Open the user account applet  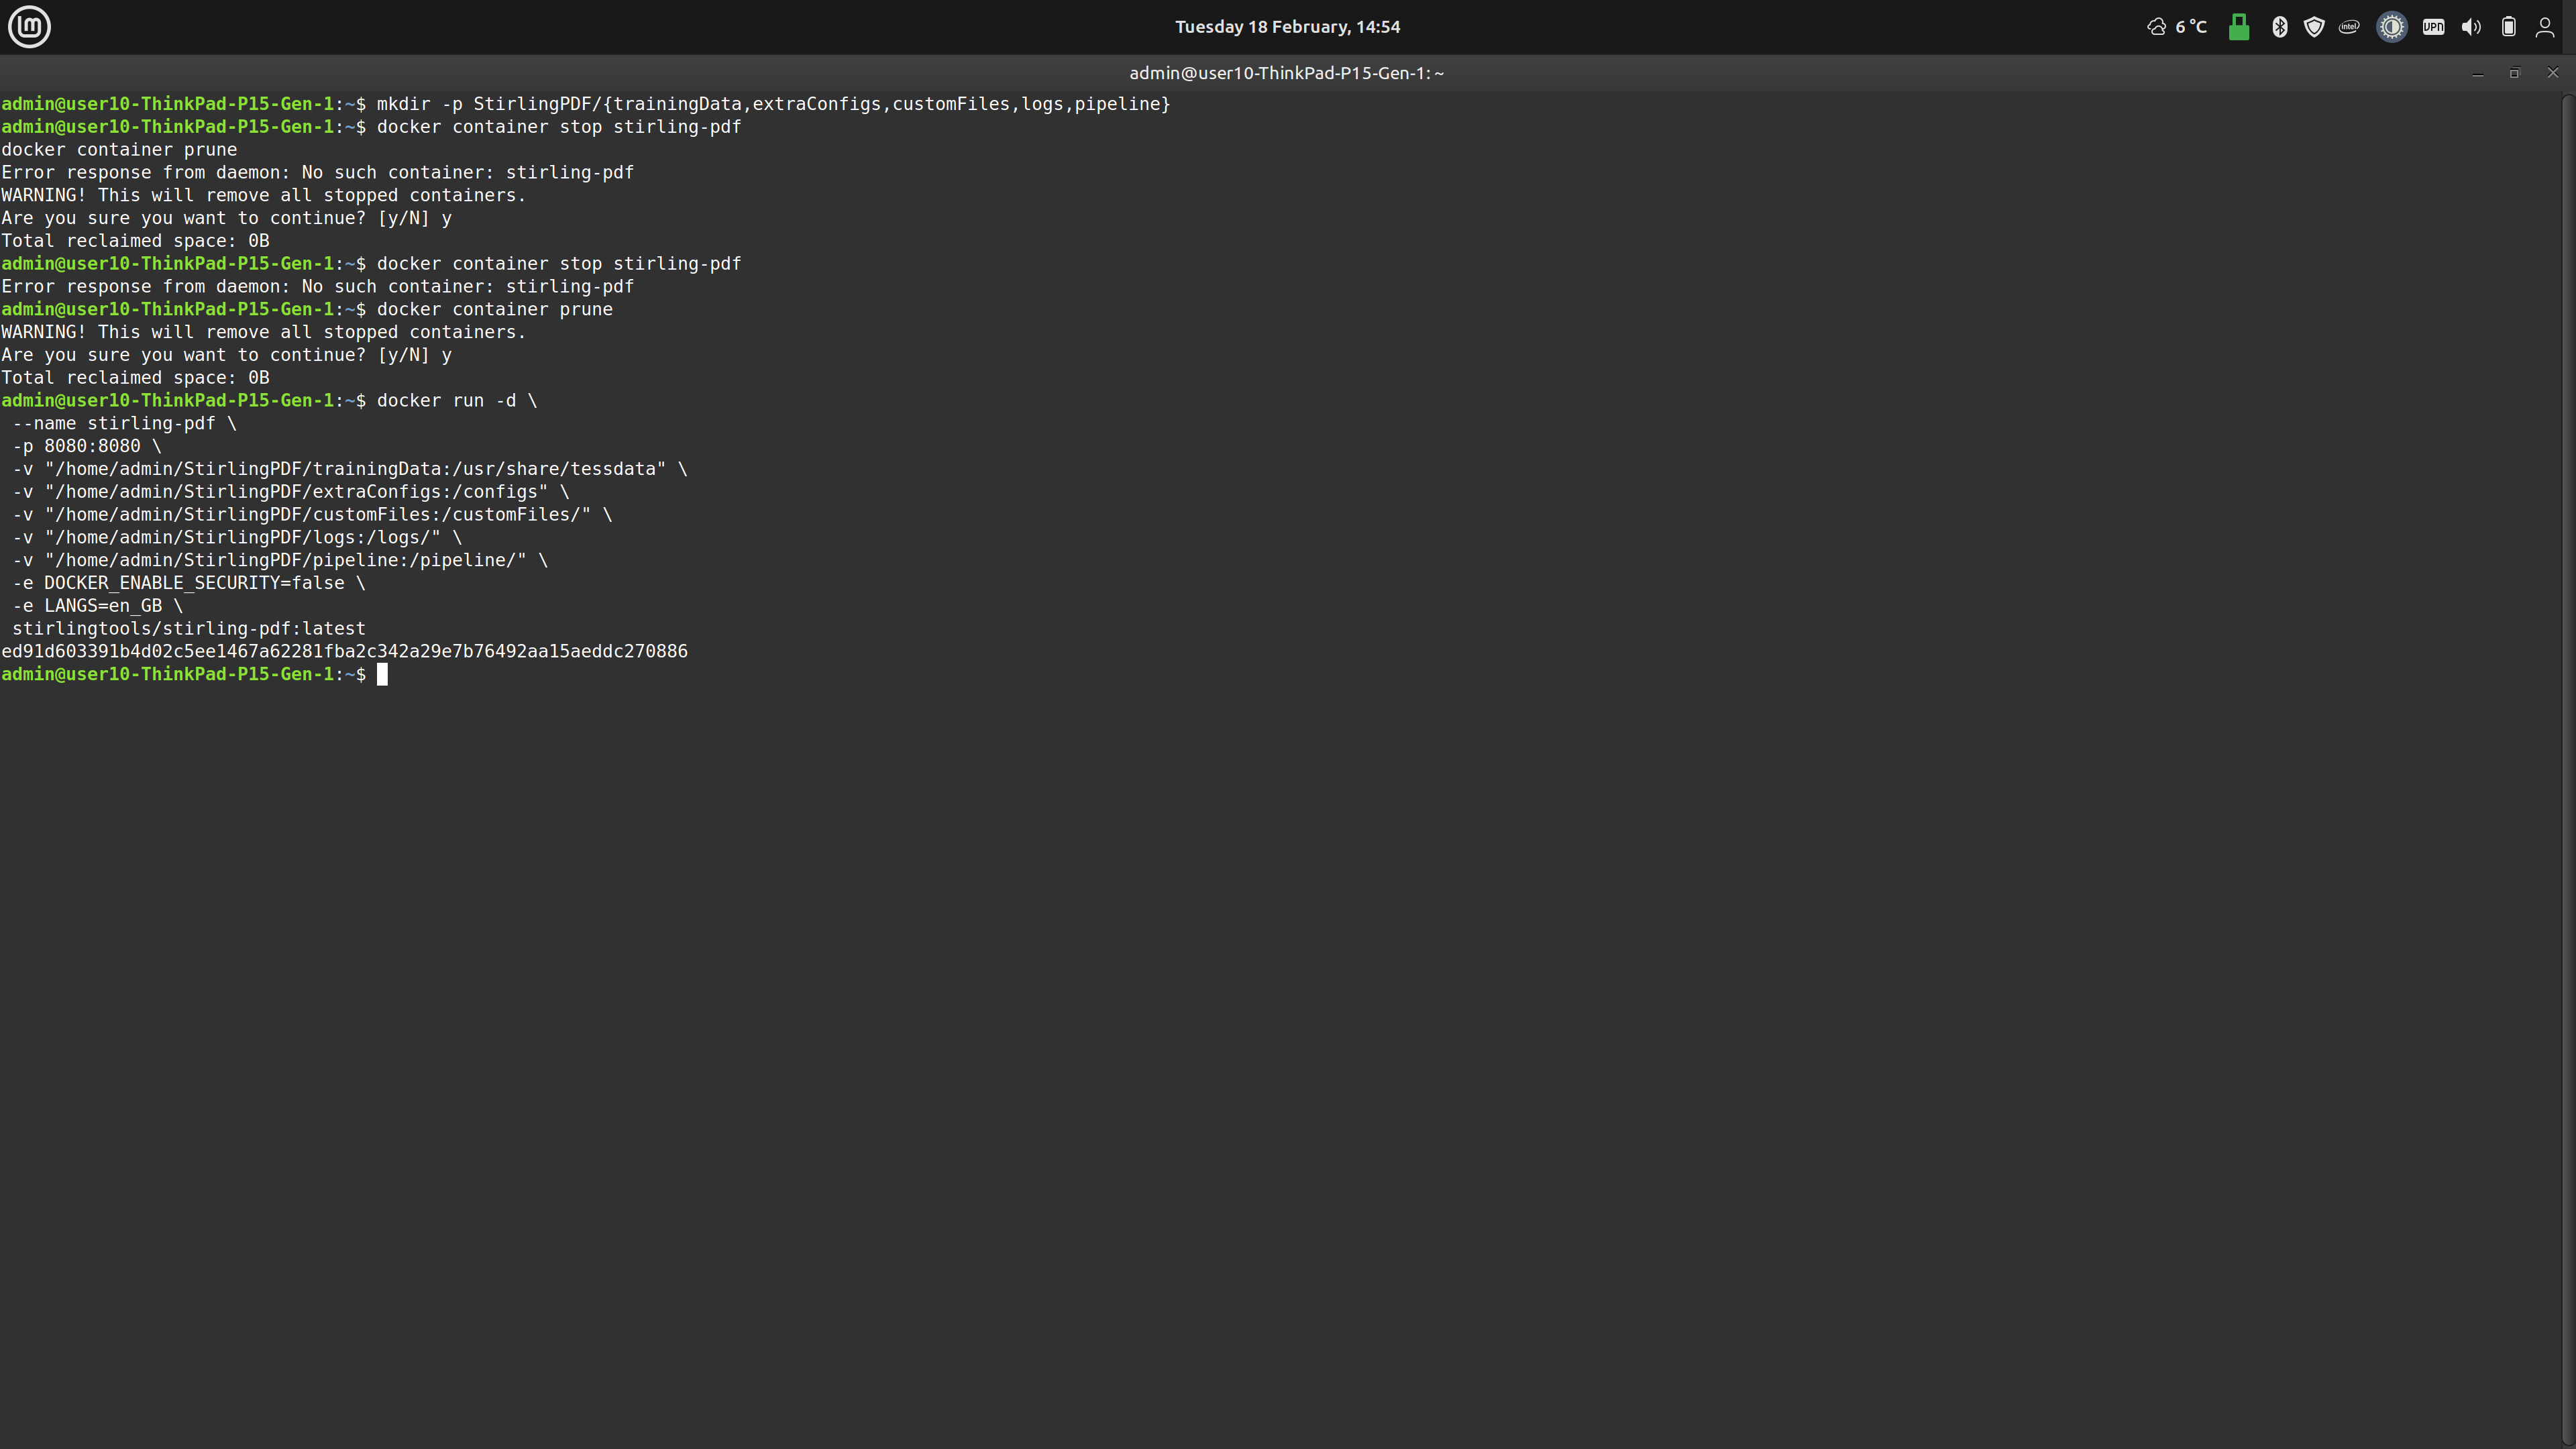click(2545, 27)
